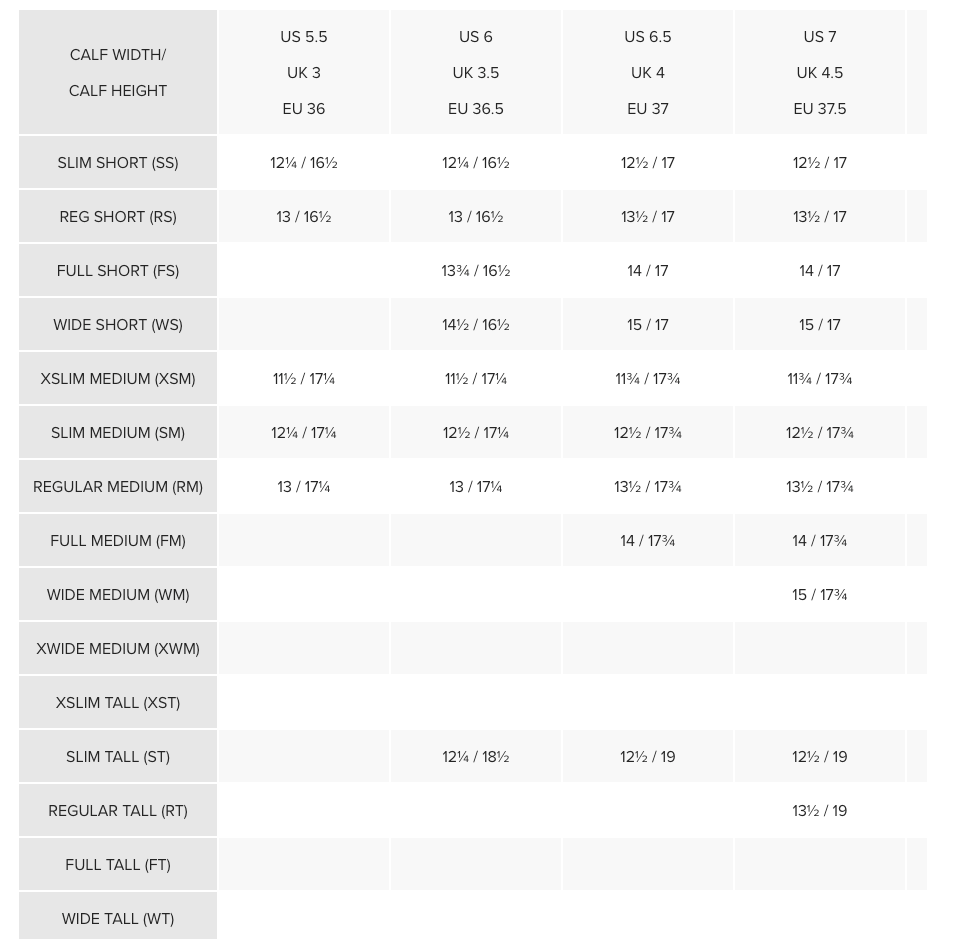Click the US 6.5 / UK 4 column header

pos(648,73)
